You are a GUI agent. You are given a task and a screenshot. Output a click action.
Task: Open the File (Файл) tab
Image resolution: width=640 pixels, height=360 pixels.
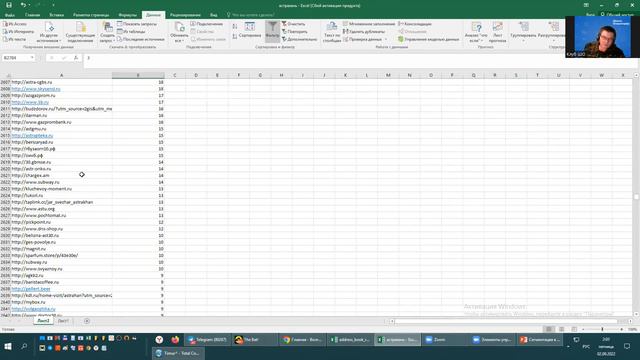10,15
